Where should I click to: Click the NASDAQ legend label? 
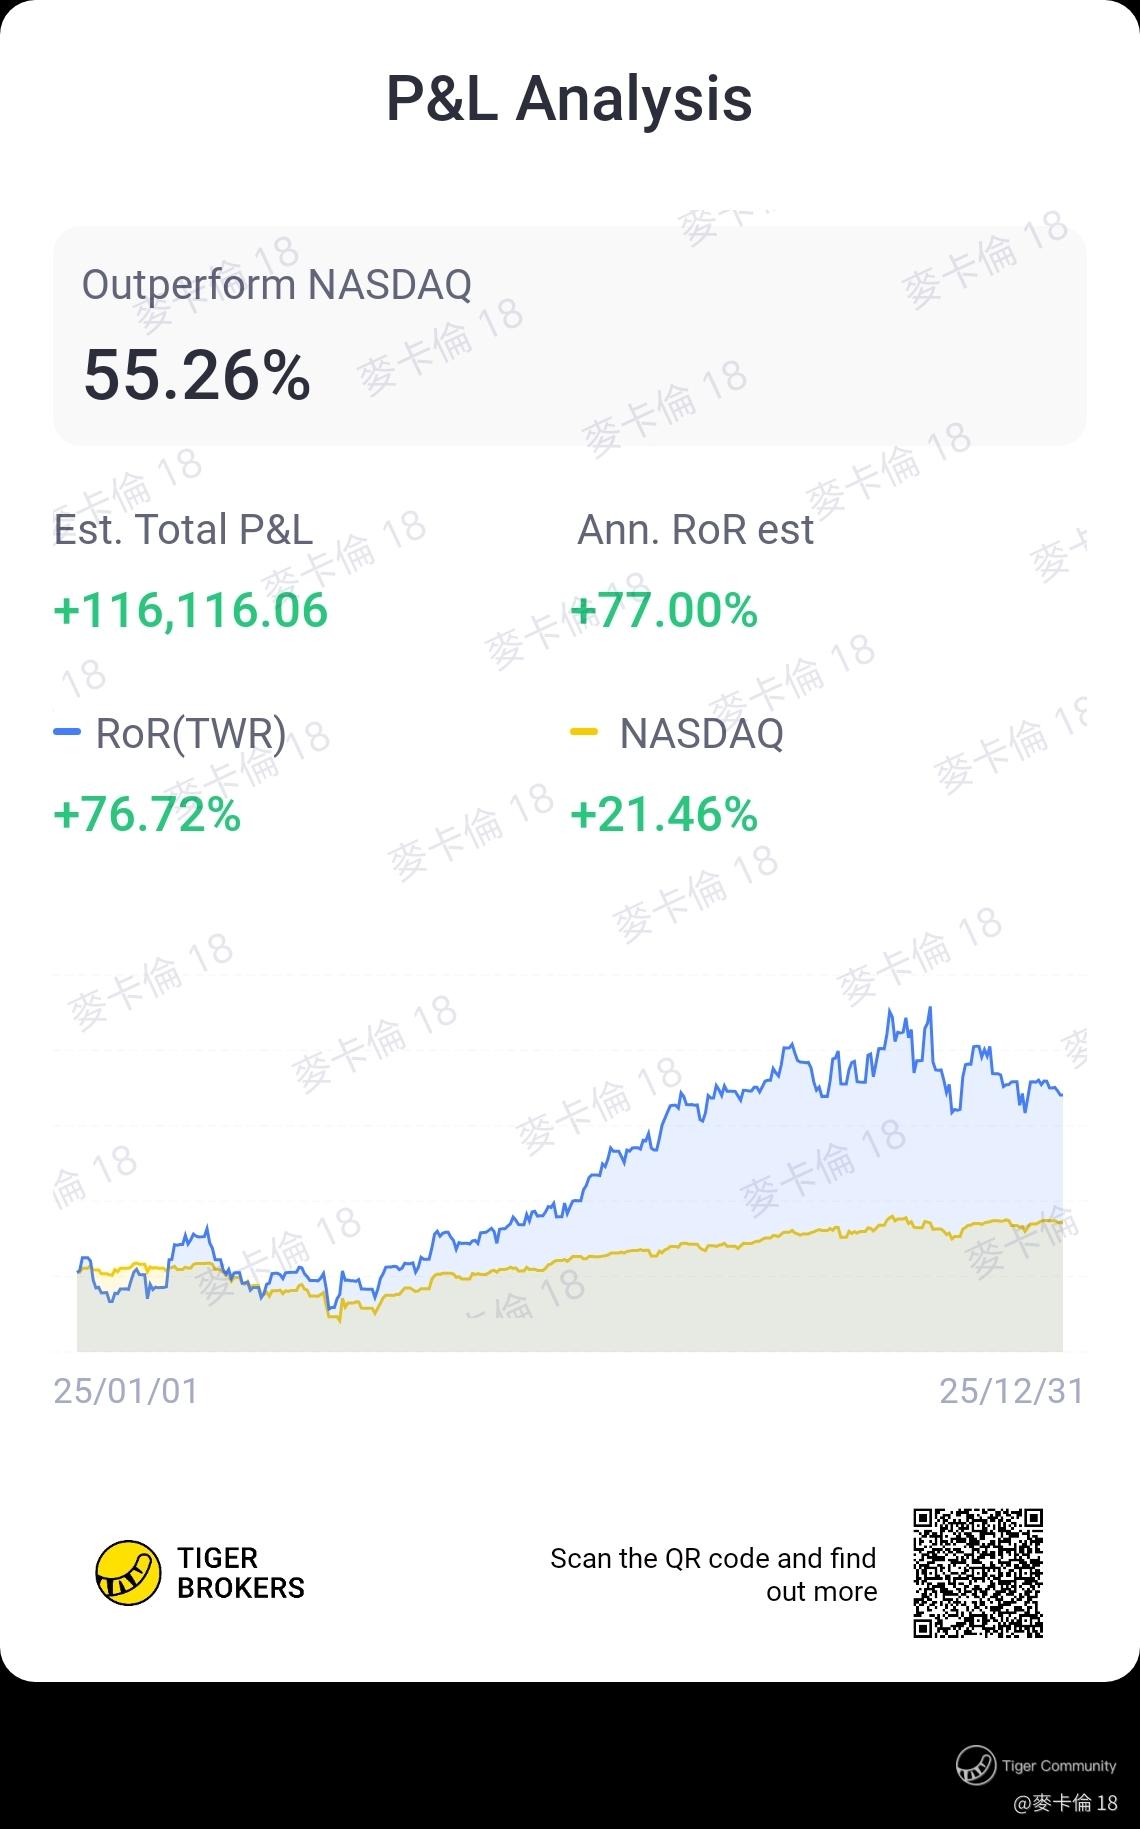(x=701, y=733)
